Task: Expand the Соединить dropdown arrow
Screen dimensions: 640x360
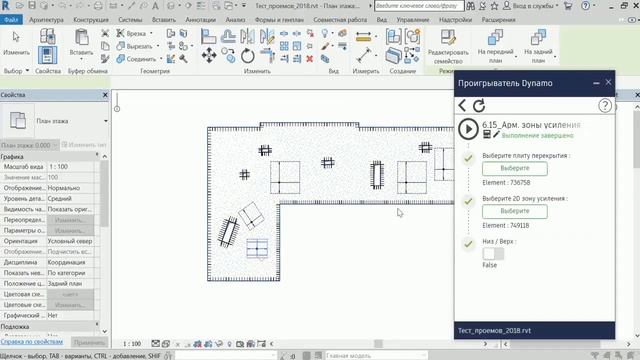Action: 161,59
